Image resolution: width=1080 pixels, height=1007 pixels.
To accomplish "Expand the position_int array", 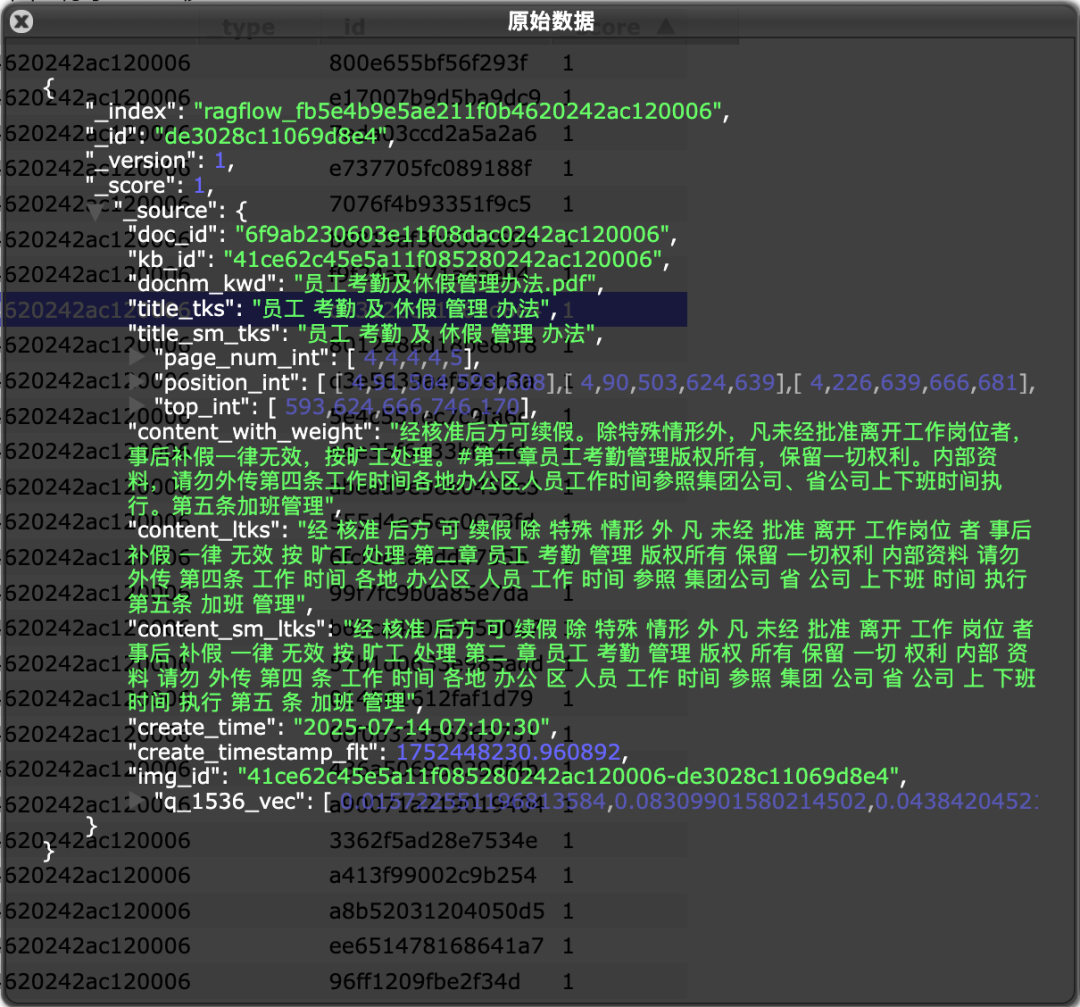I will [138, 381].
